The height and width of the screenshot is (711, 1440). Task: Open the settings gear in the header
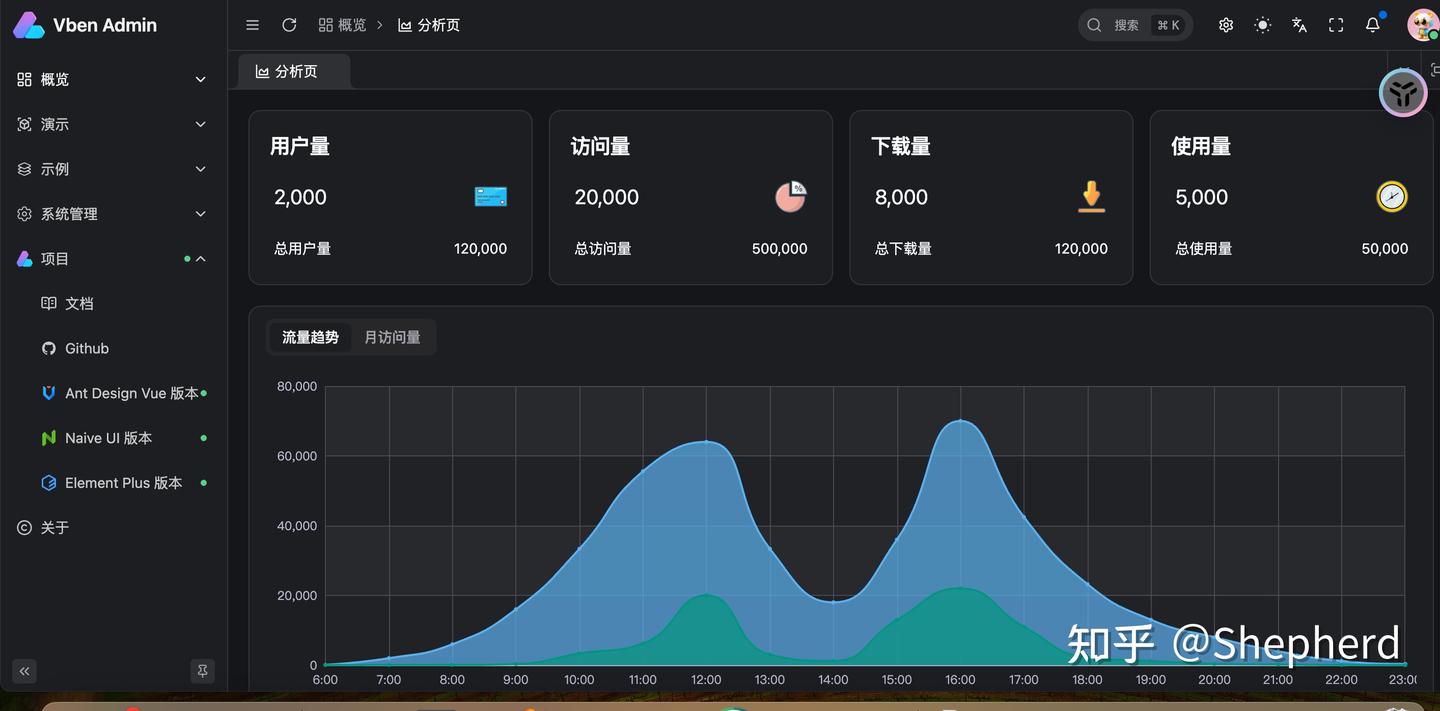(x=1225, y=24)
